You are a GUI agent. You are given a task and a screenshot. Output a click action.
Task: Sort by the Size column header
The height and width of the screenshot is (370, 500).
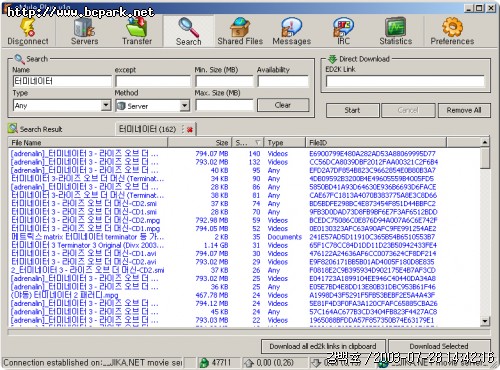(199, 143)
